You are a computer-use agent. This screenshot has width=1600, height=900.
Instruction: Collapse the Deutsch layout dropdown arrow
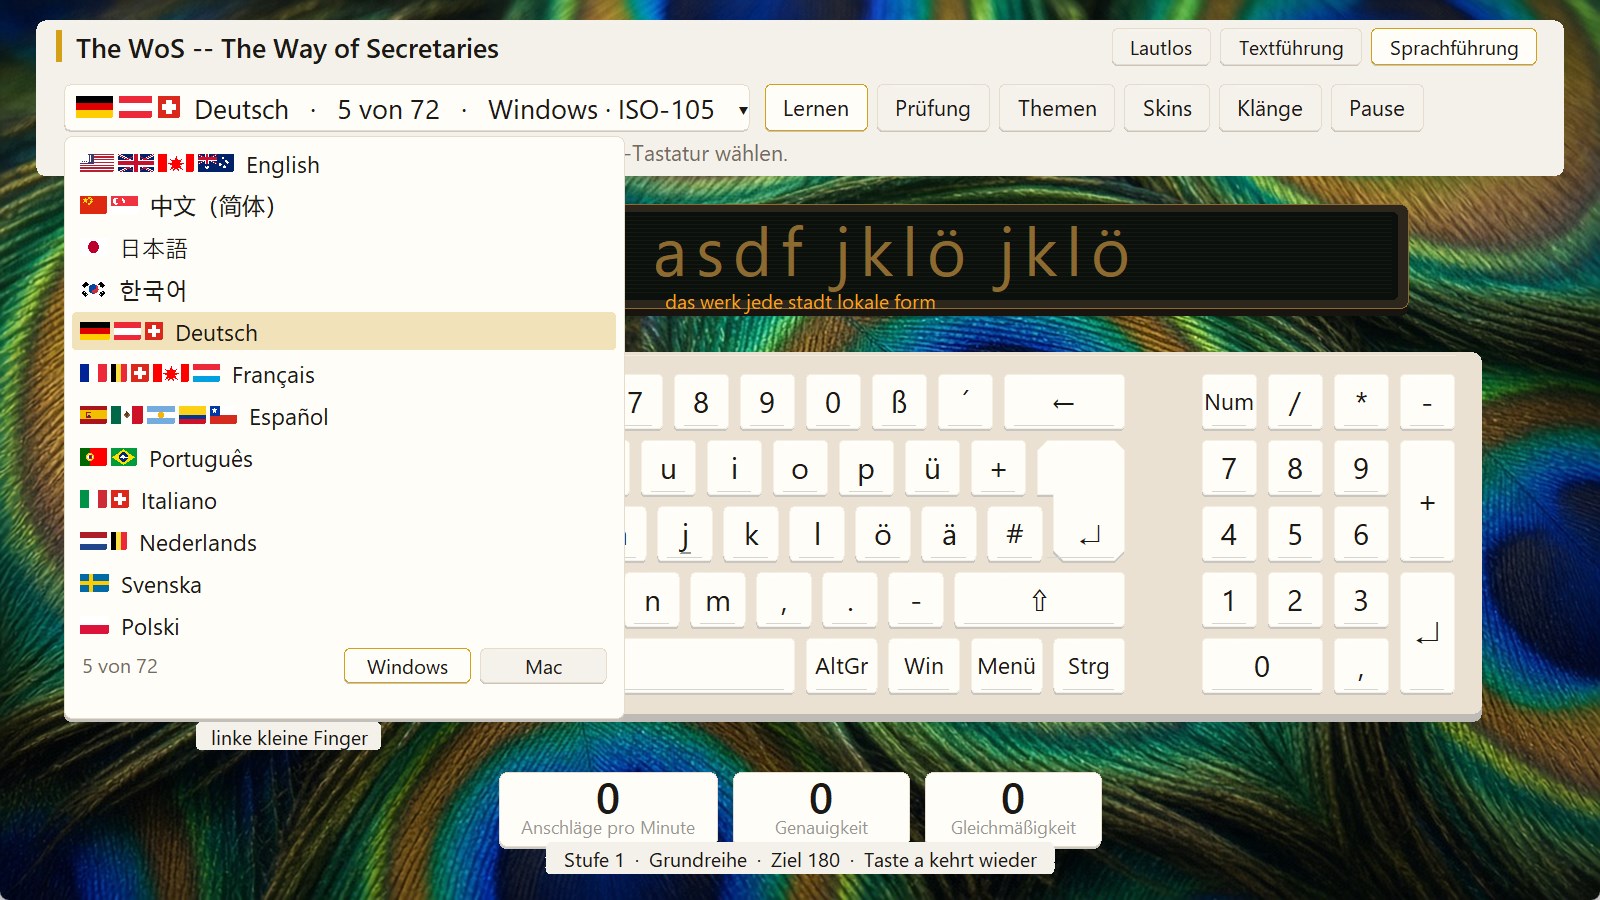(743, 110)
